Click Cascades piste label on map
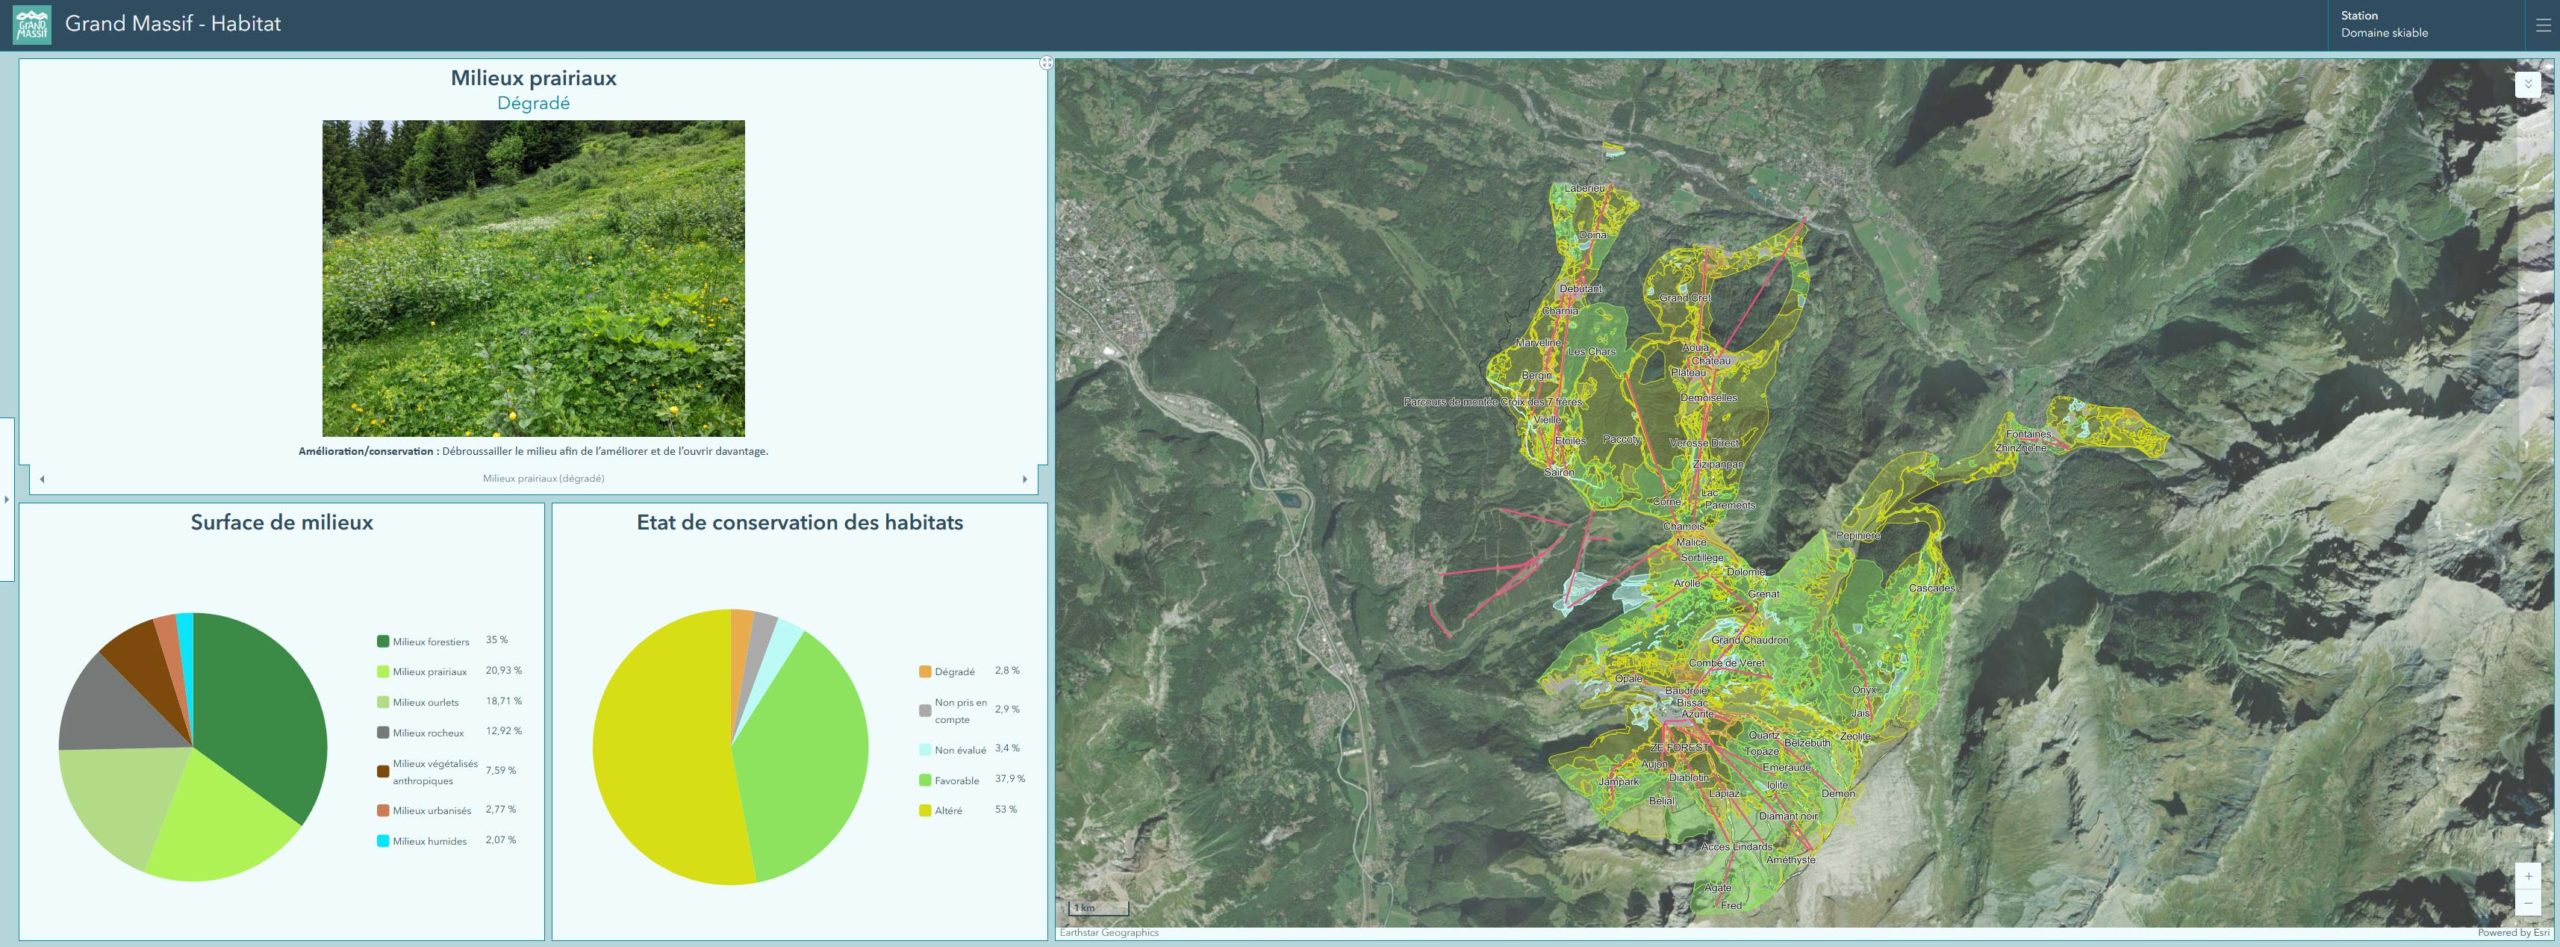 coord(1931,588)
